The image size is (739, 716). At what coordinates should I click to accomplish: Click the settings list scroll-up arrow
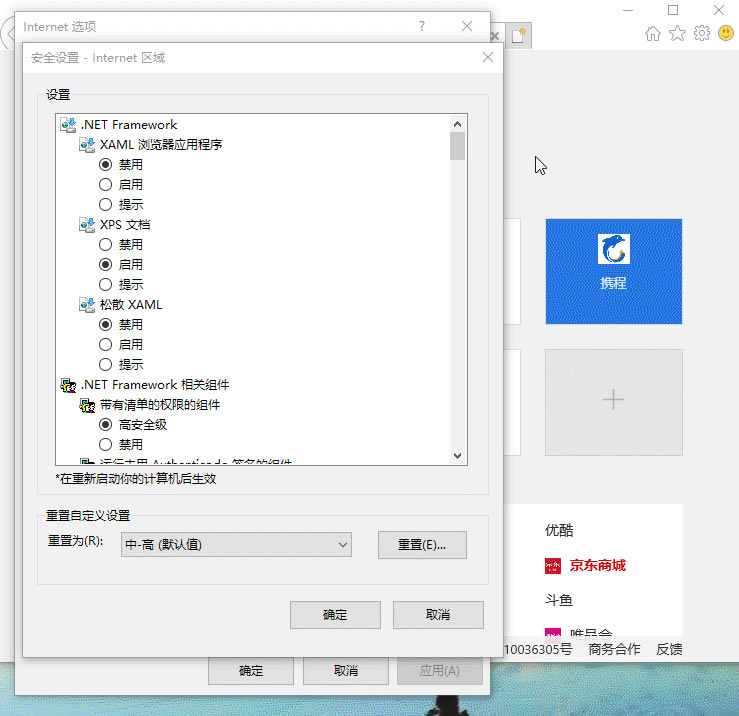(458, 123)
